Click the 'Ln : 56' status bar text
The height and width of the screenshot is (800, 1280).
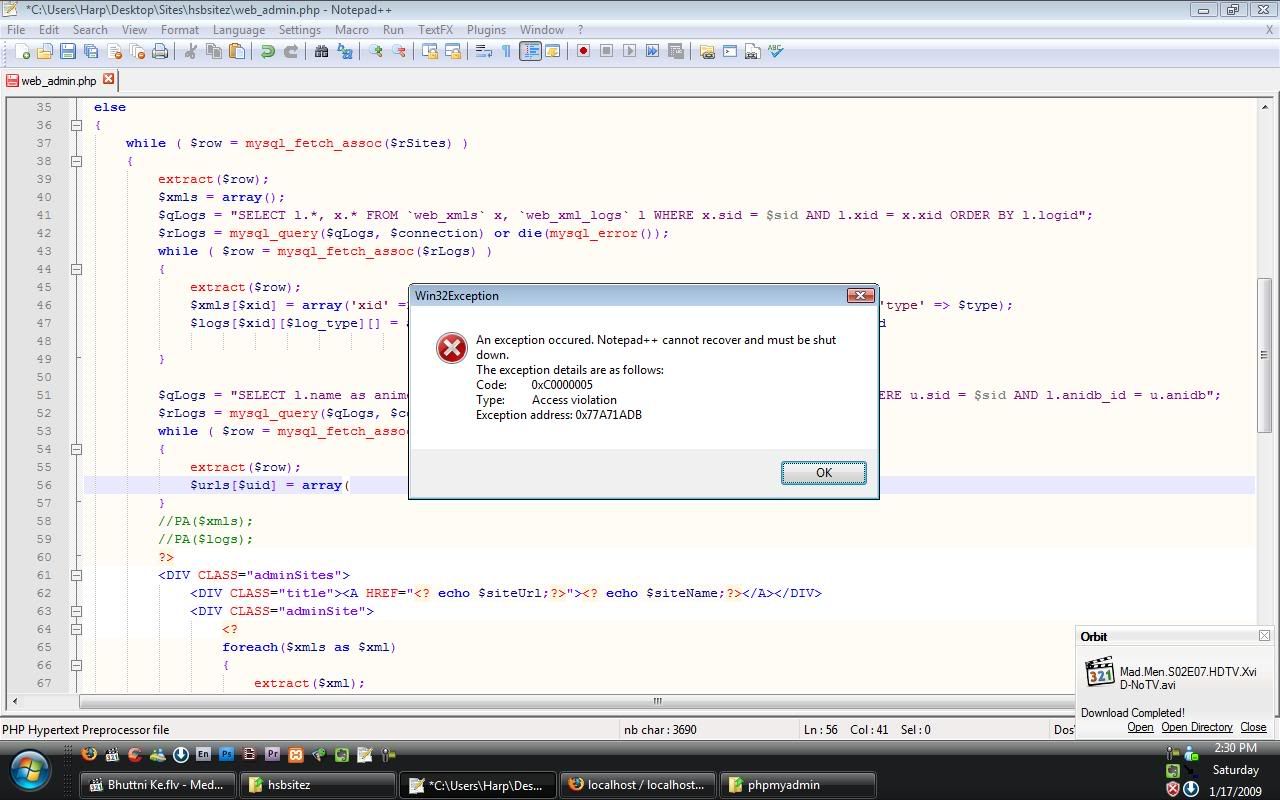point(821,729)
